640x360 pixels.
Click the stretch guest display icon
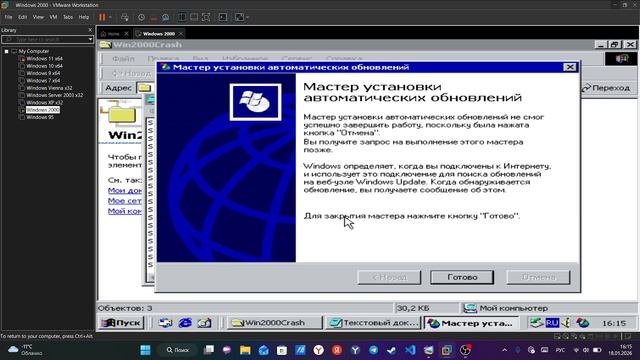click(239, 17)
